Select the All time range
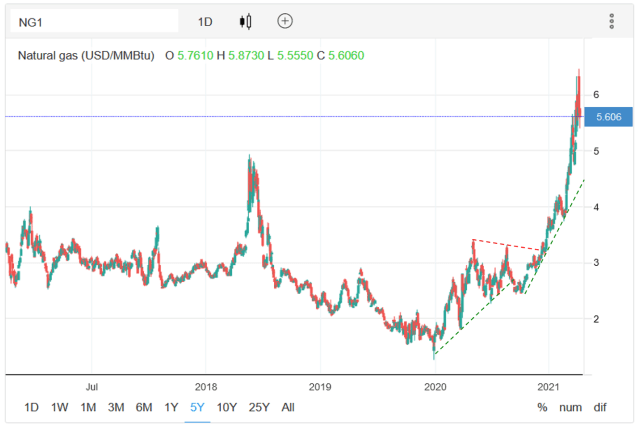 click(x=288, y=407)
